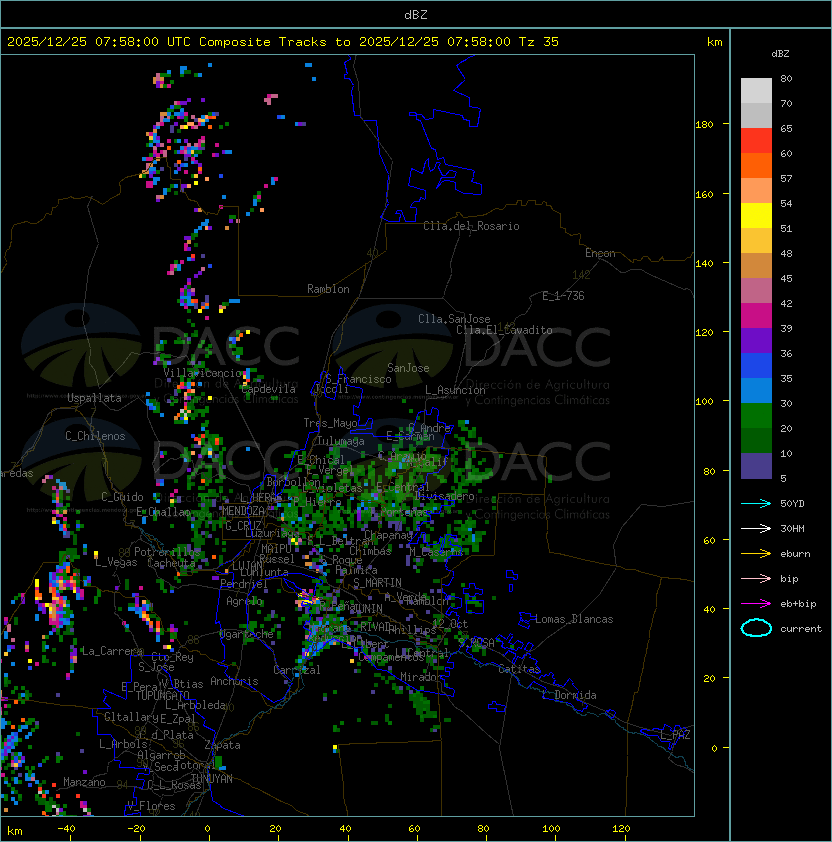Select the La_Carrera map label
832x842 pixels.
(112, 651)
